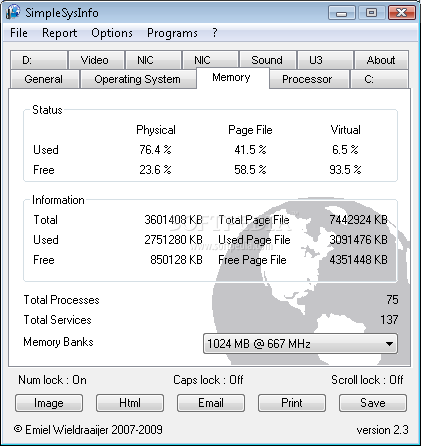
Task: Switch to the General tab
Action: click(45, 79)
